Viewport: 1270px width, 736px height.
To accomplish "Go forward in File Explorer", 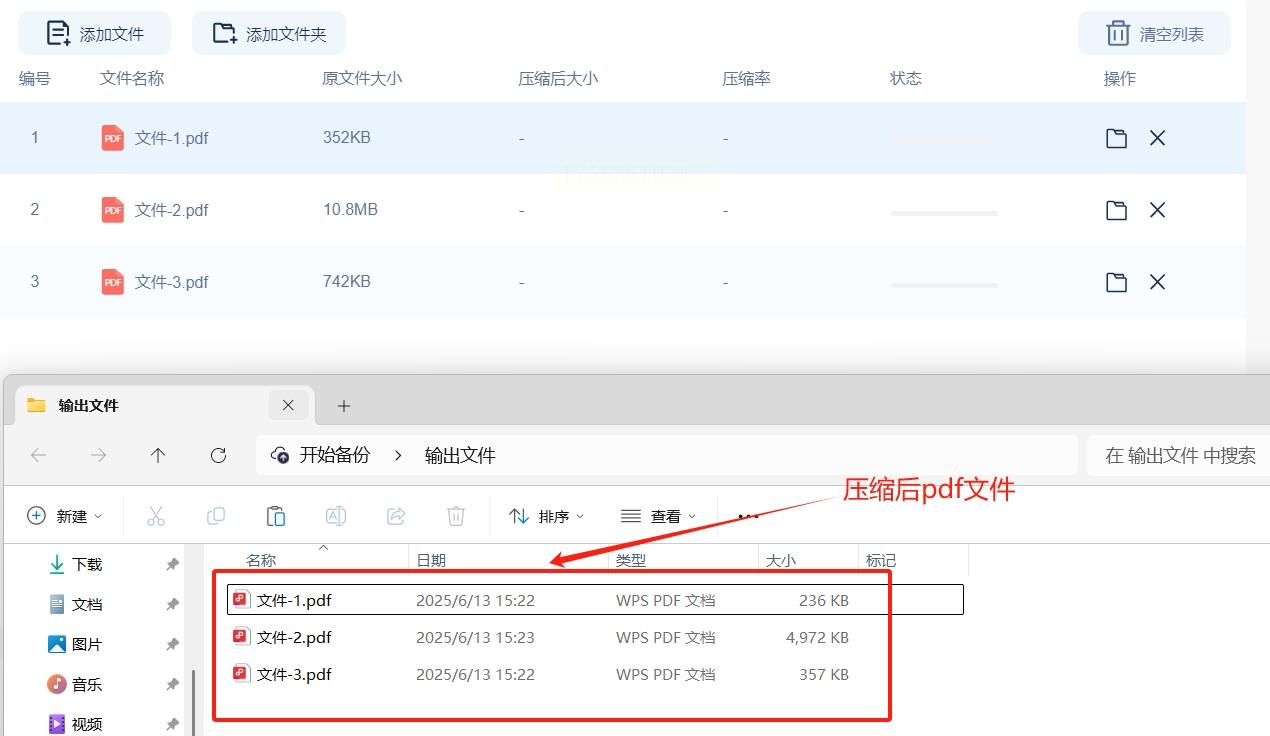I will click(98, 455).
